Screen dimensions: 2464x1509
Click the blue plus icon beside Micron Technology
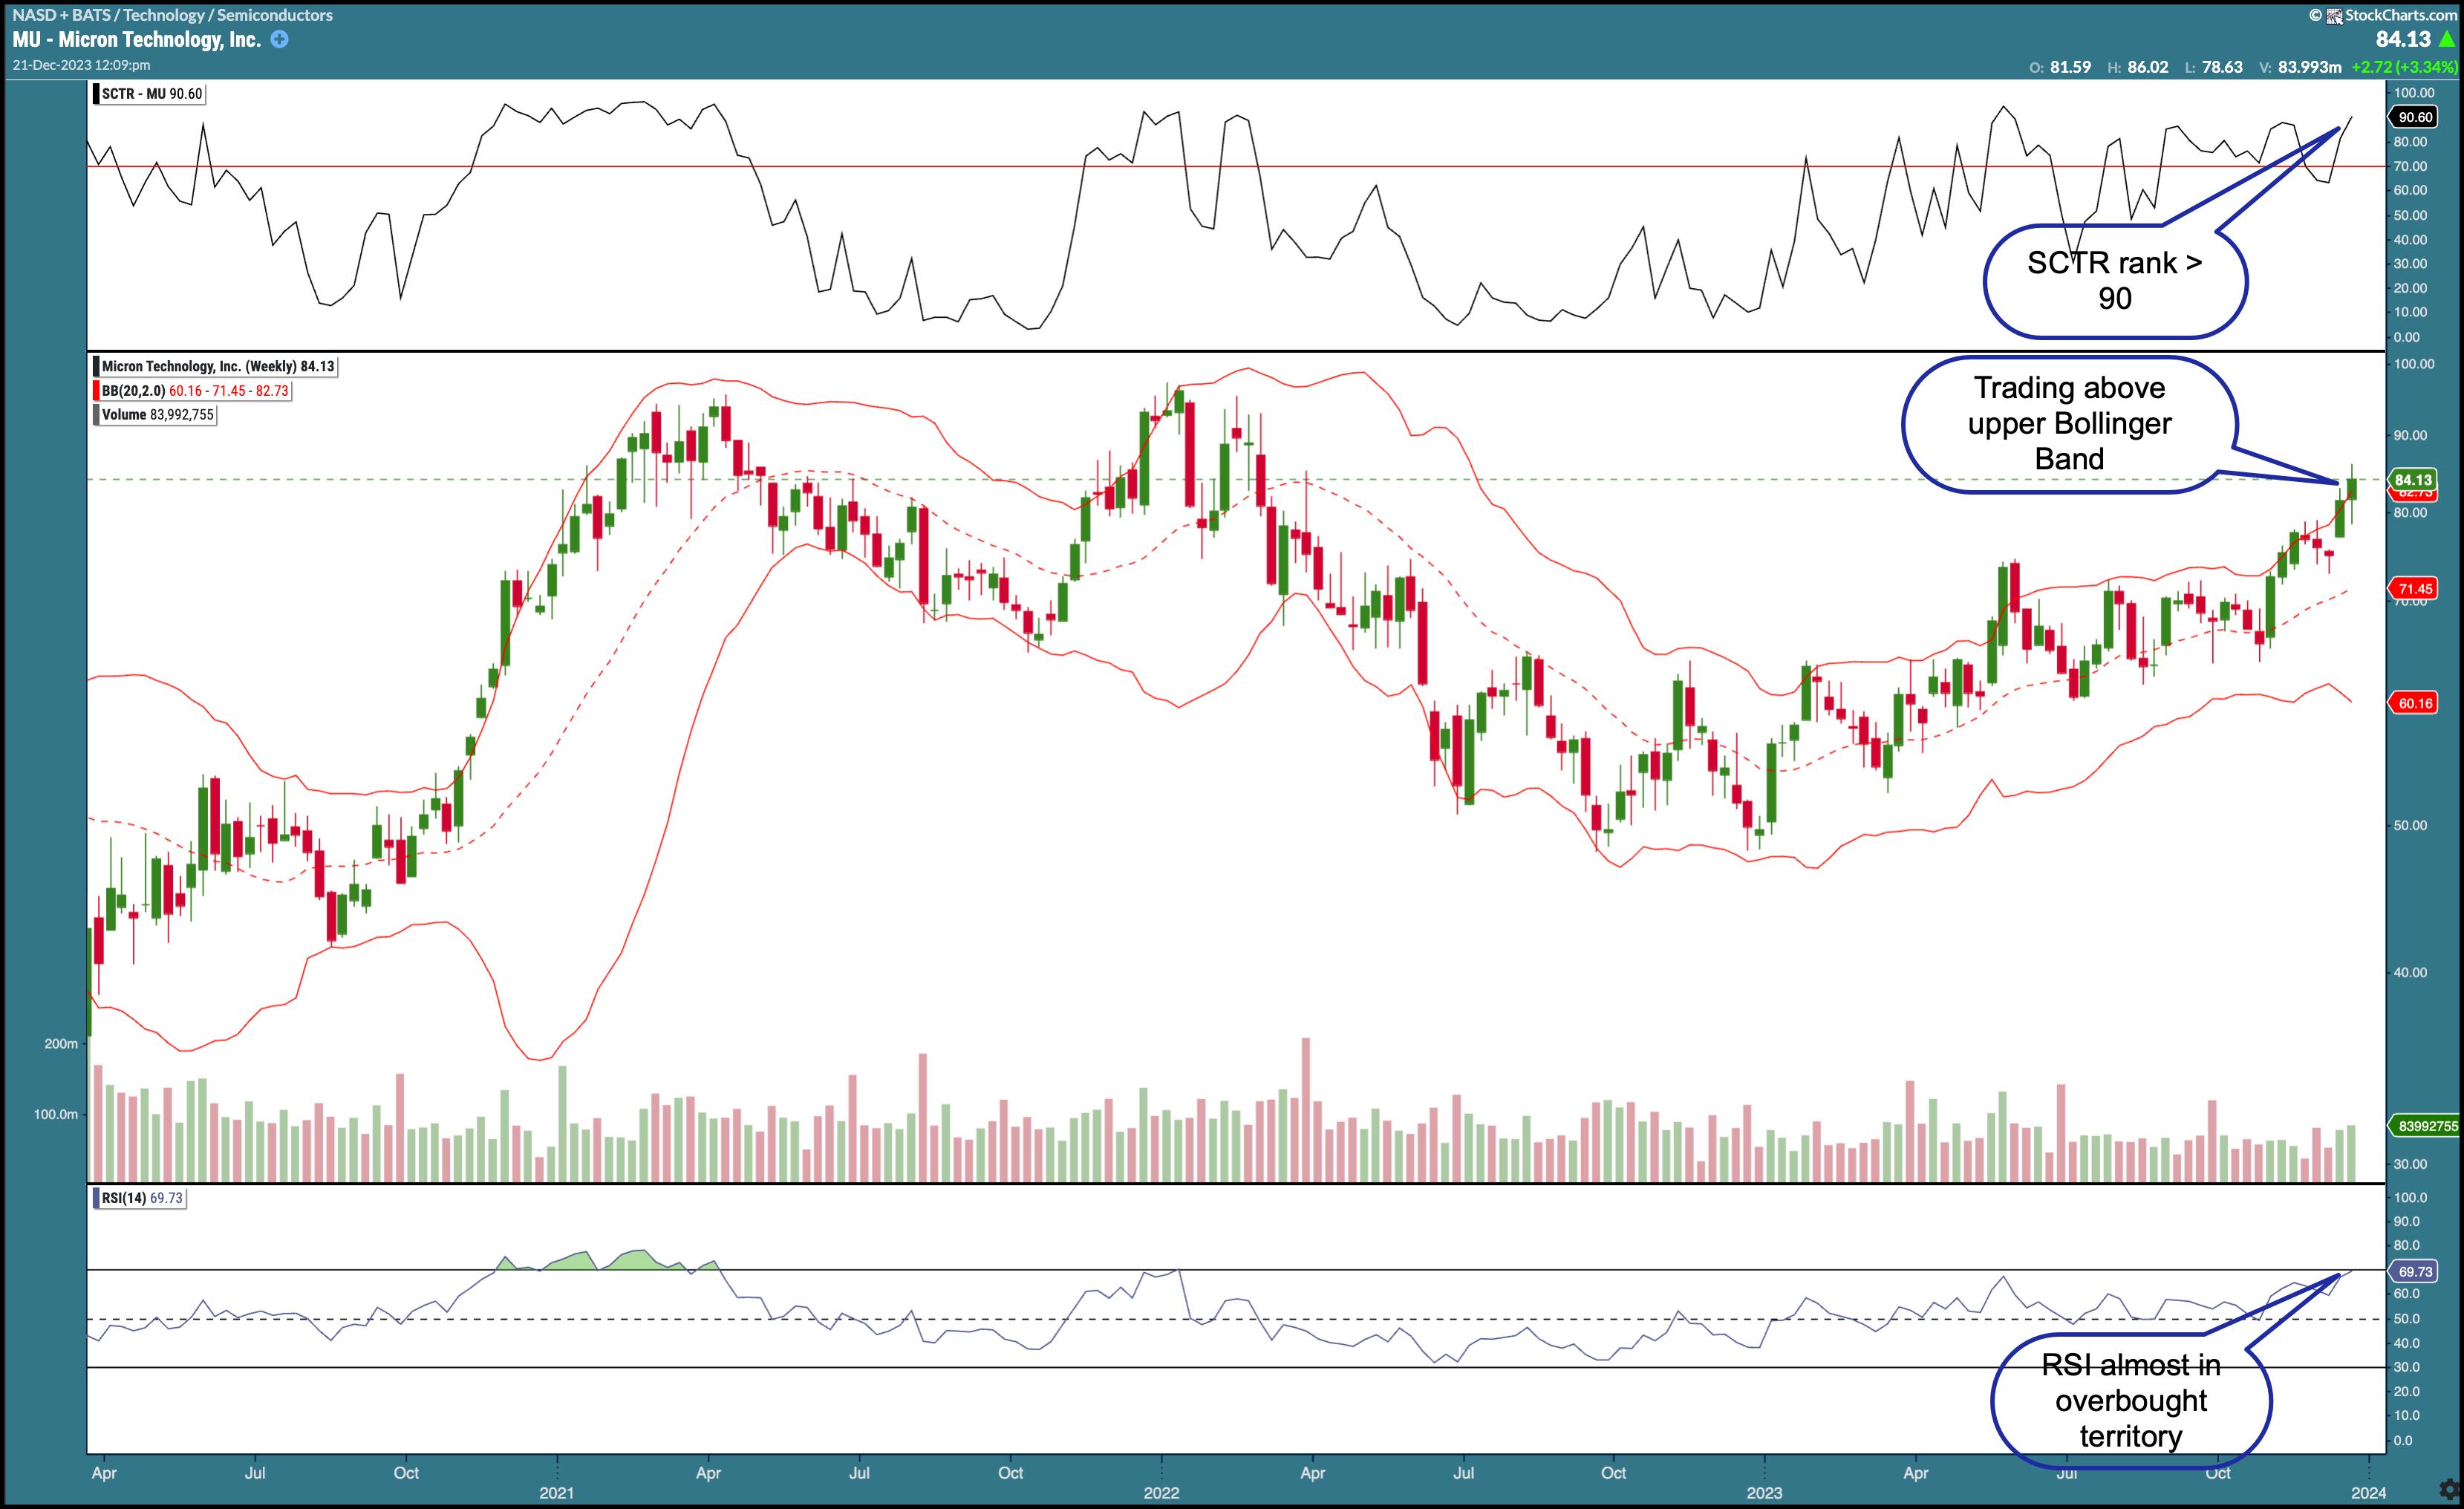(280, 40)
